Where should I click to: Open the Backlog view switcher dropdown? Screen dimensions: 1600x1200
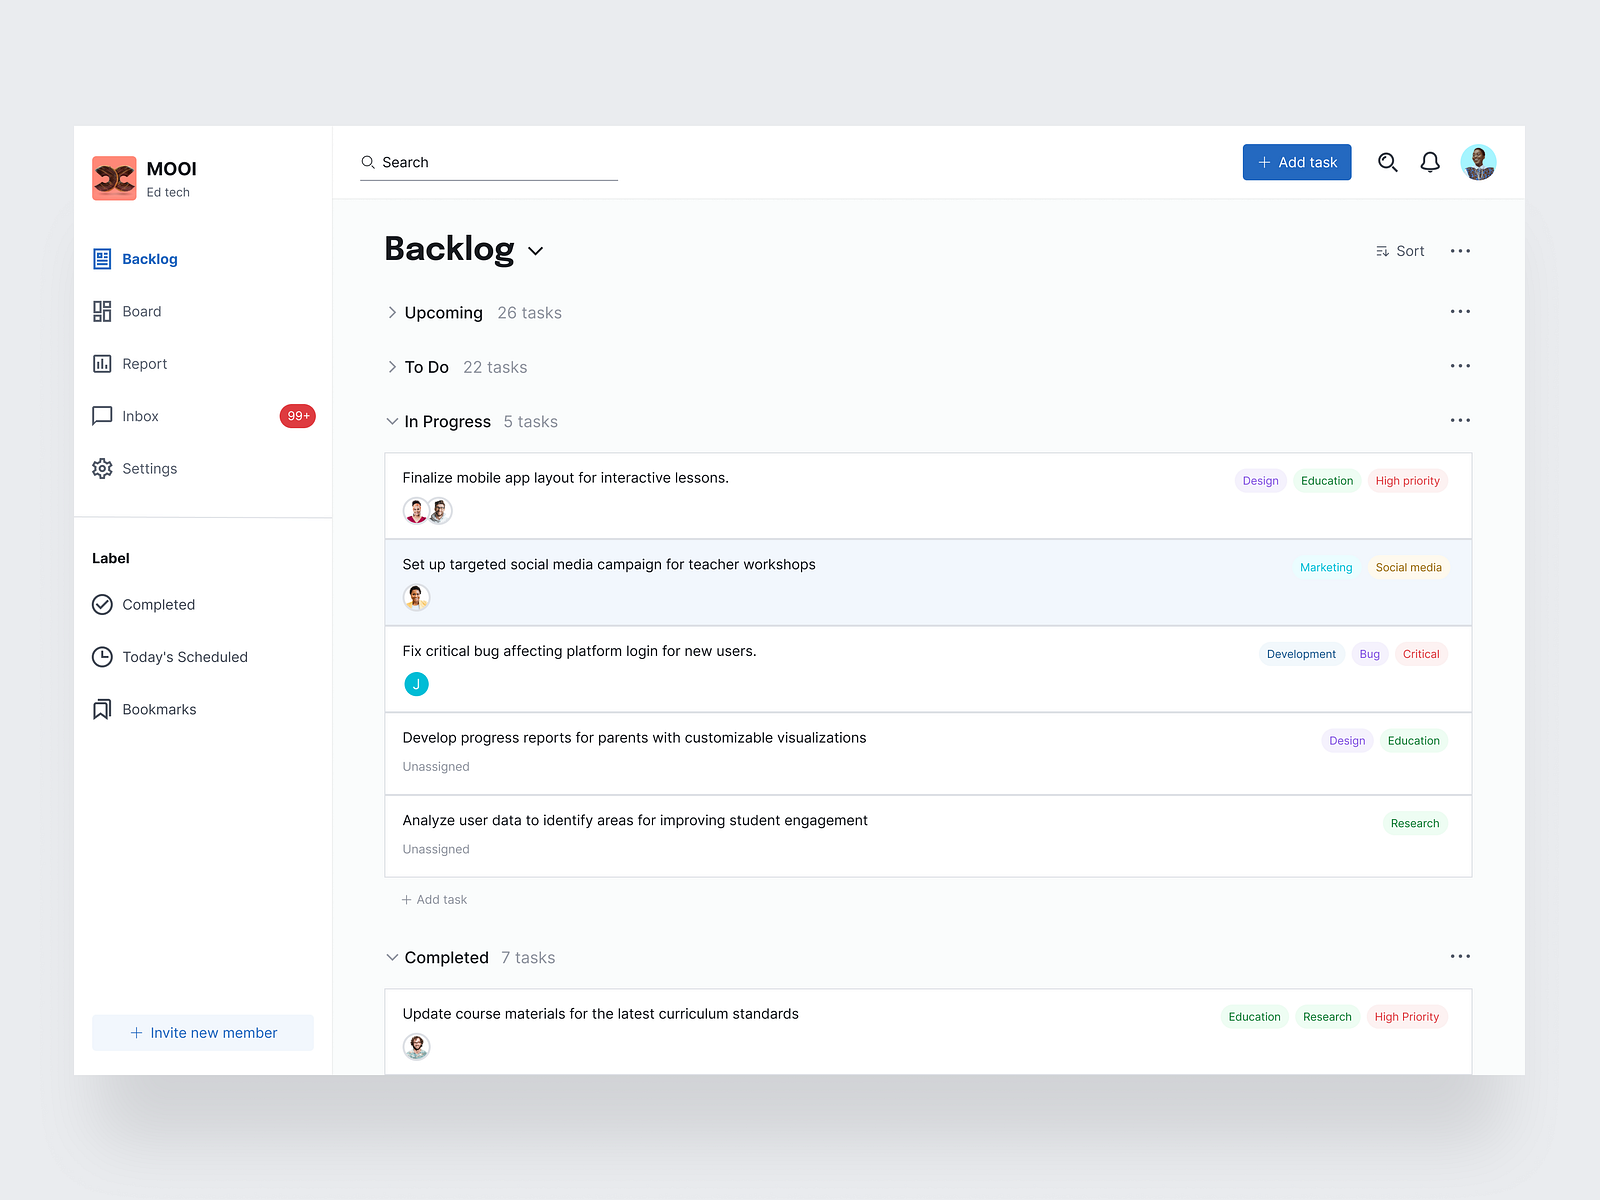536,252
